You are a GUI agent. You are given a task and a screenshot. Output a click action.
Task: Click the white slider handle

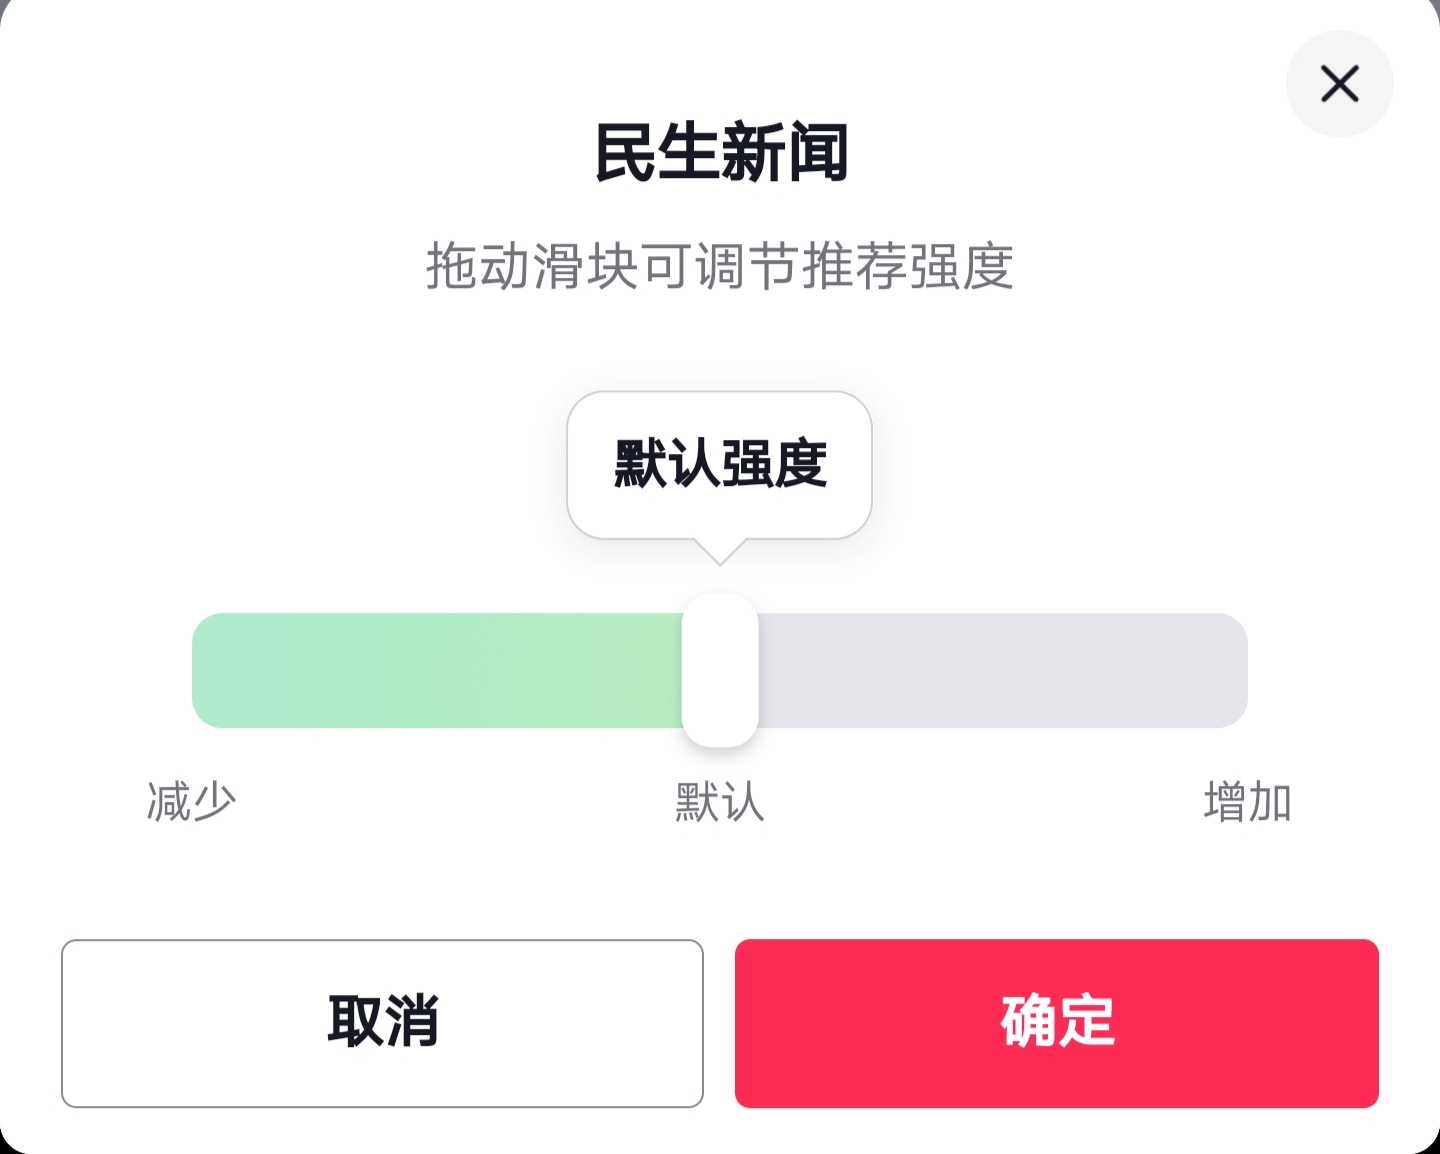(x=720, y=670)
